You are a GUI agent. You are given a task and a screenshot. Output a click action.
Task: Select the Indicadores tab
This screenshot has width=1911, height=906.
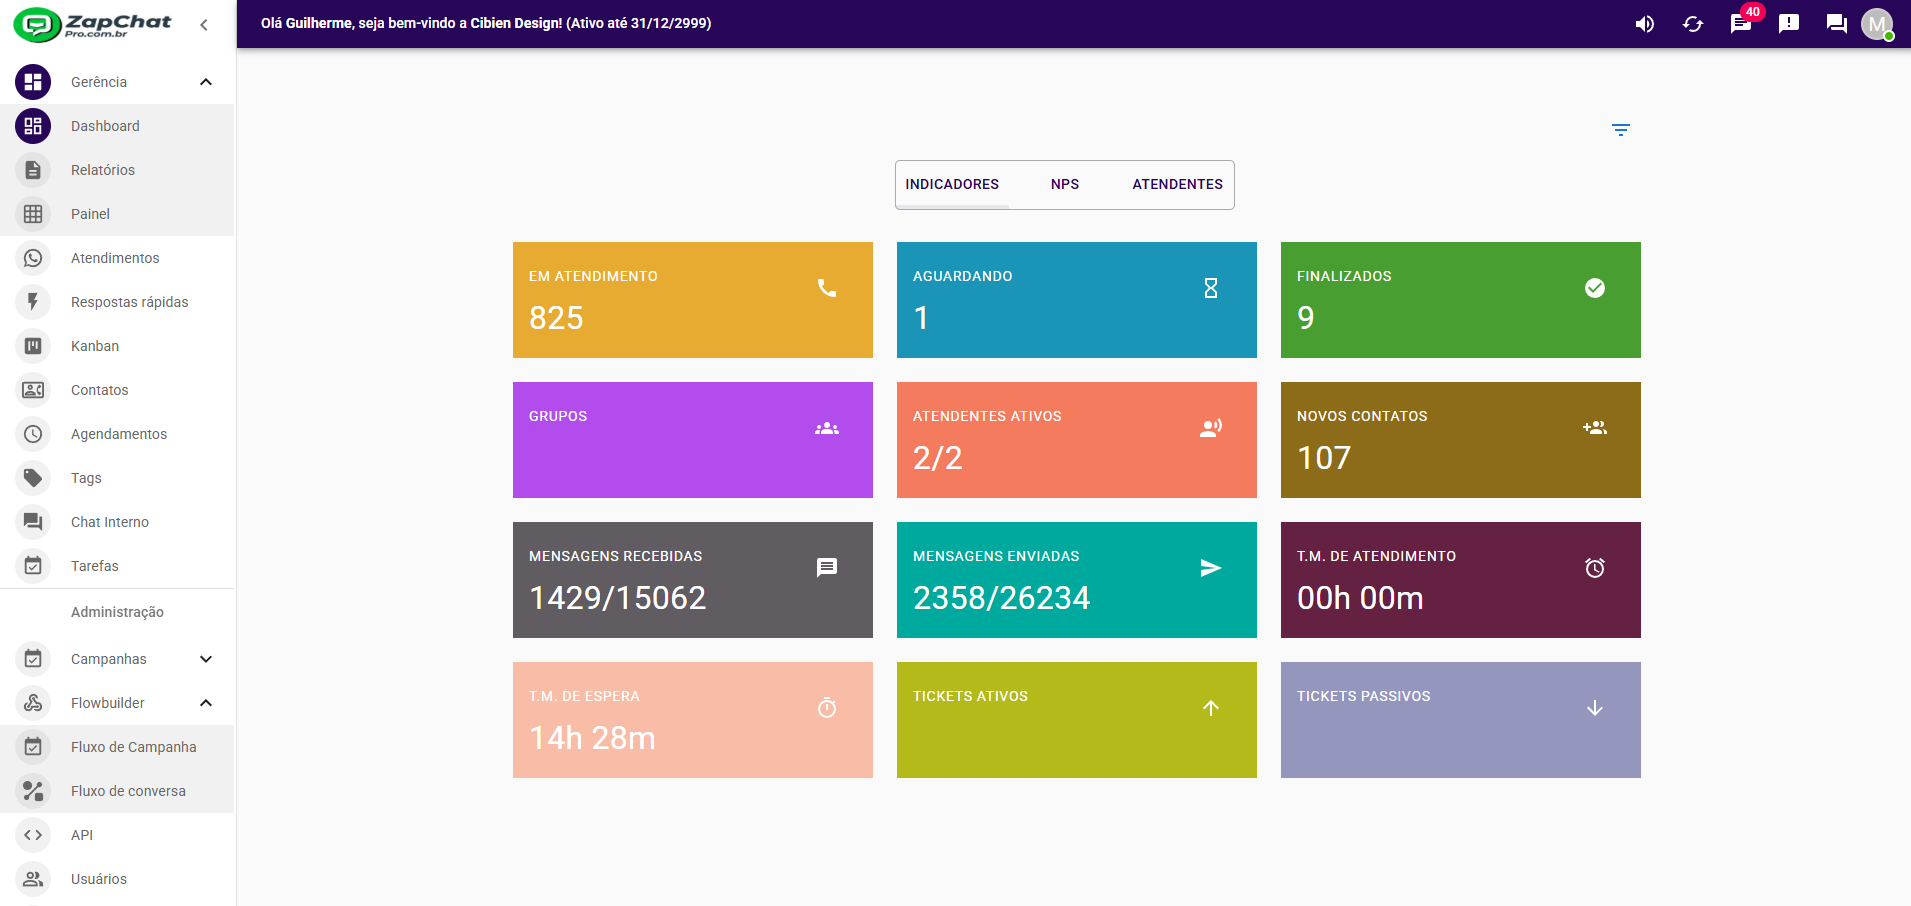click(951, 185)
